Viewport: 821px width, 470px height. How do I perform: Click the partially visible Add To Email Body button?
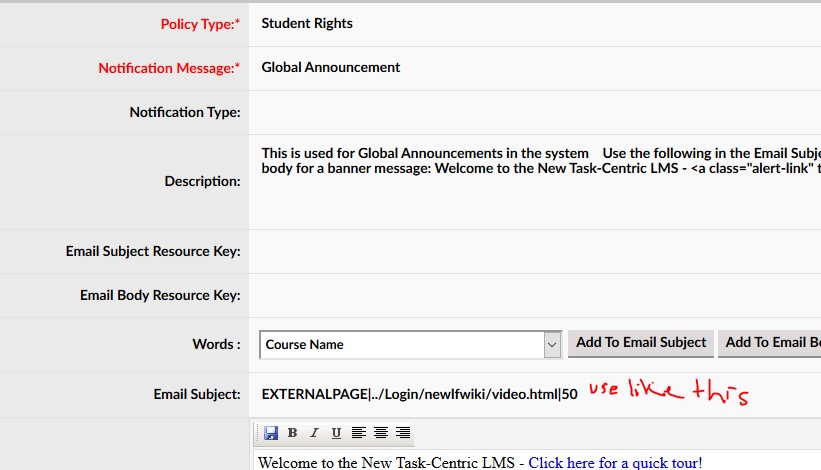(770, 343)
